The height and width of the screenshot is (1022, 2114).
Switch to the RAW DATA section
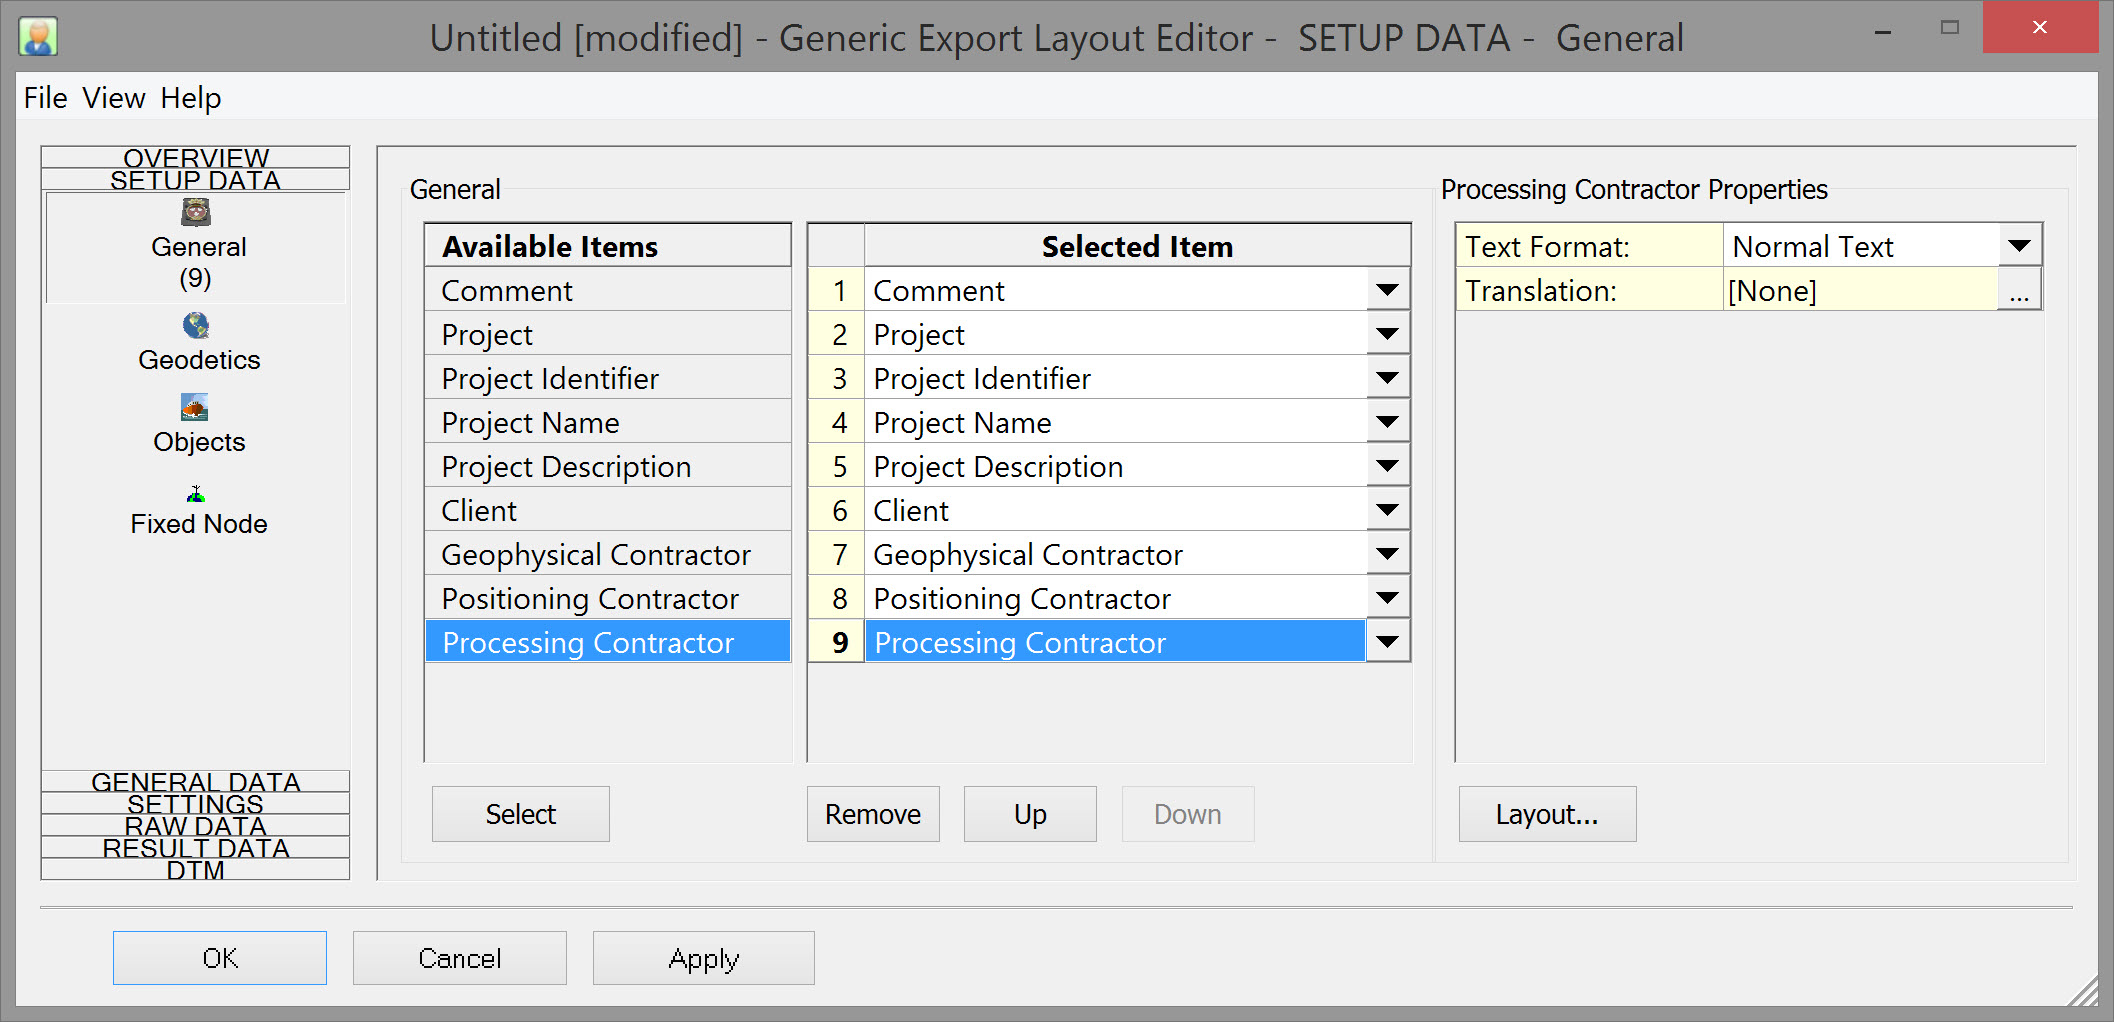pos(196,826)
